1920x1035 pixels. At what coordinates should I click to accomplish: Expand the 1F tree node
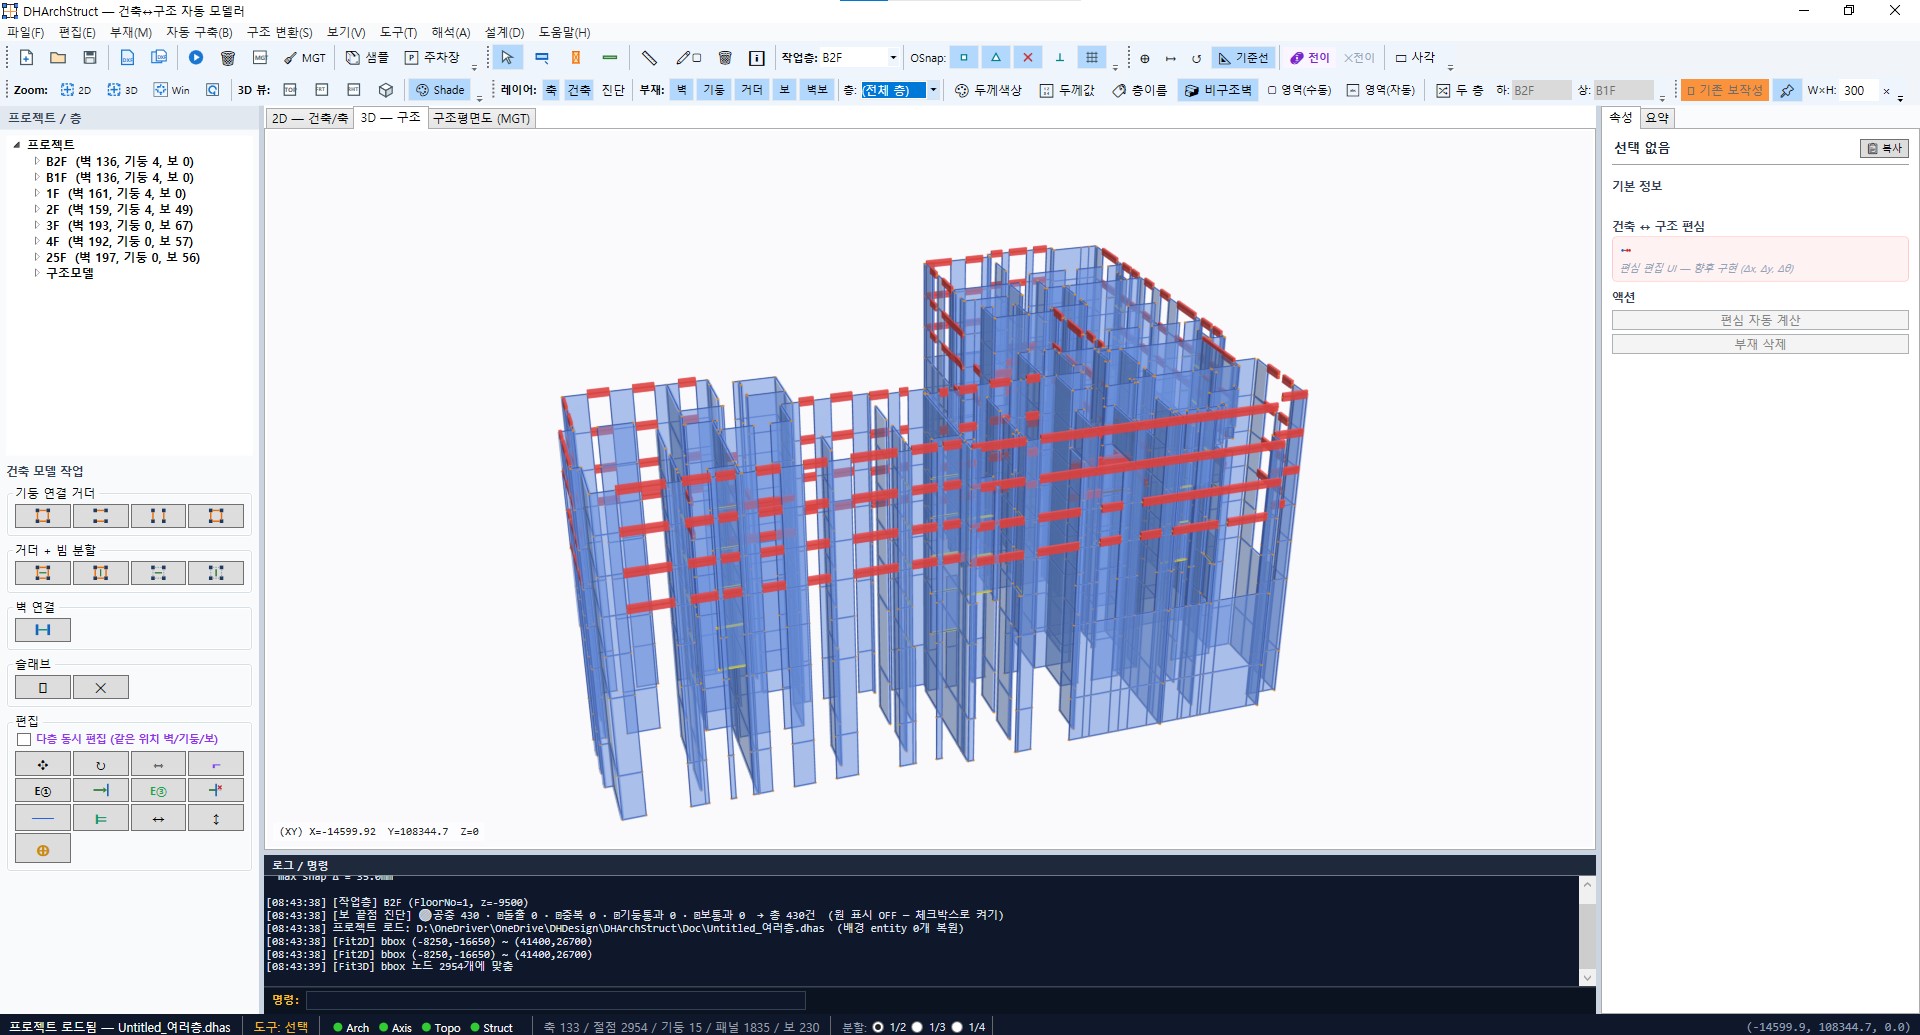(x=37, y=193)
